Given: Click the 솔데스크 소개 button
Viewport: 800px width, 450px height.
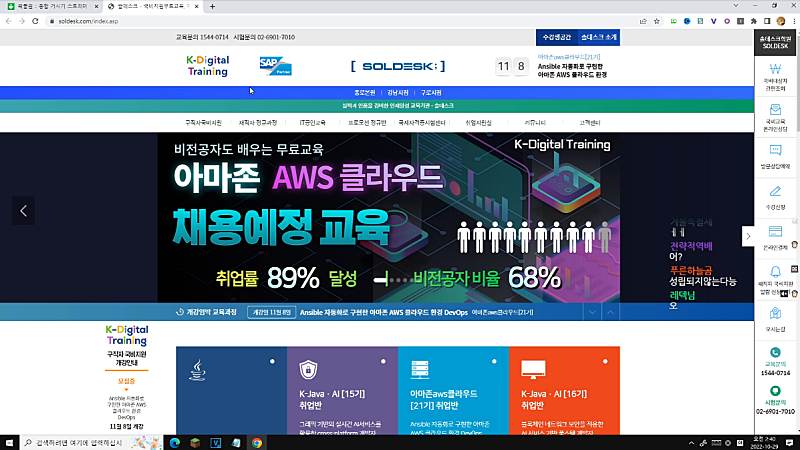Looking at the screenshot, I should pos(599,37).
